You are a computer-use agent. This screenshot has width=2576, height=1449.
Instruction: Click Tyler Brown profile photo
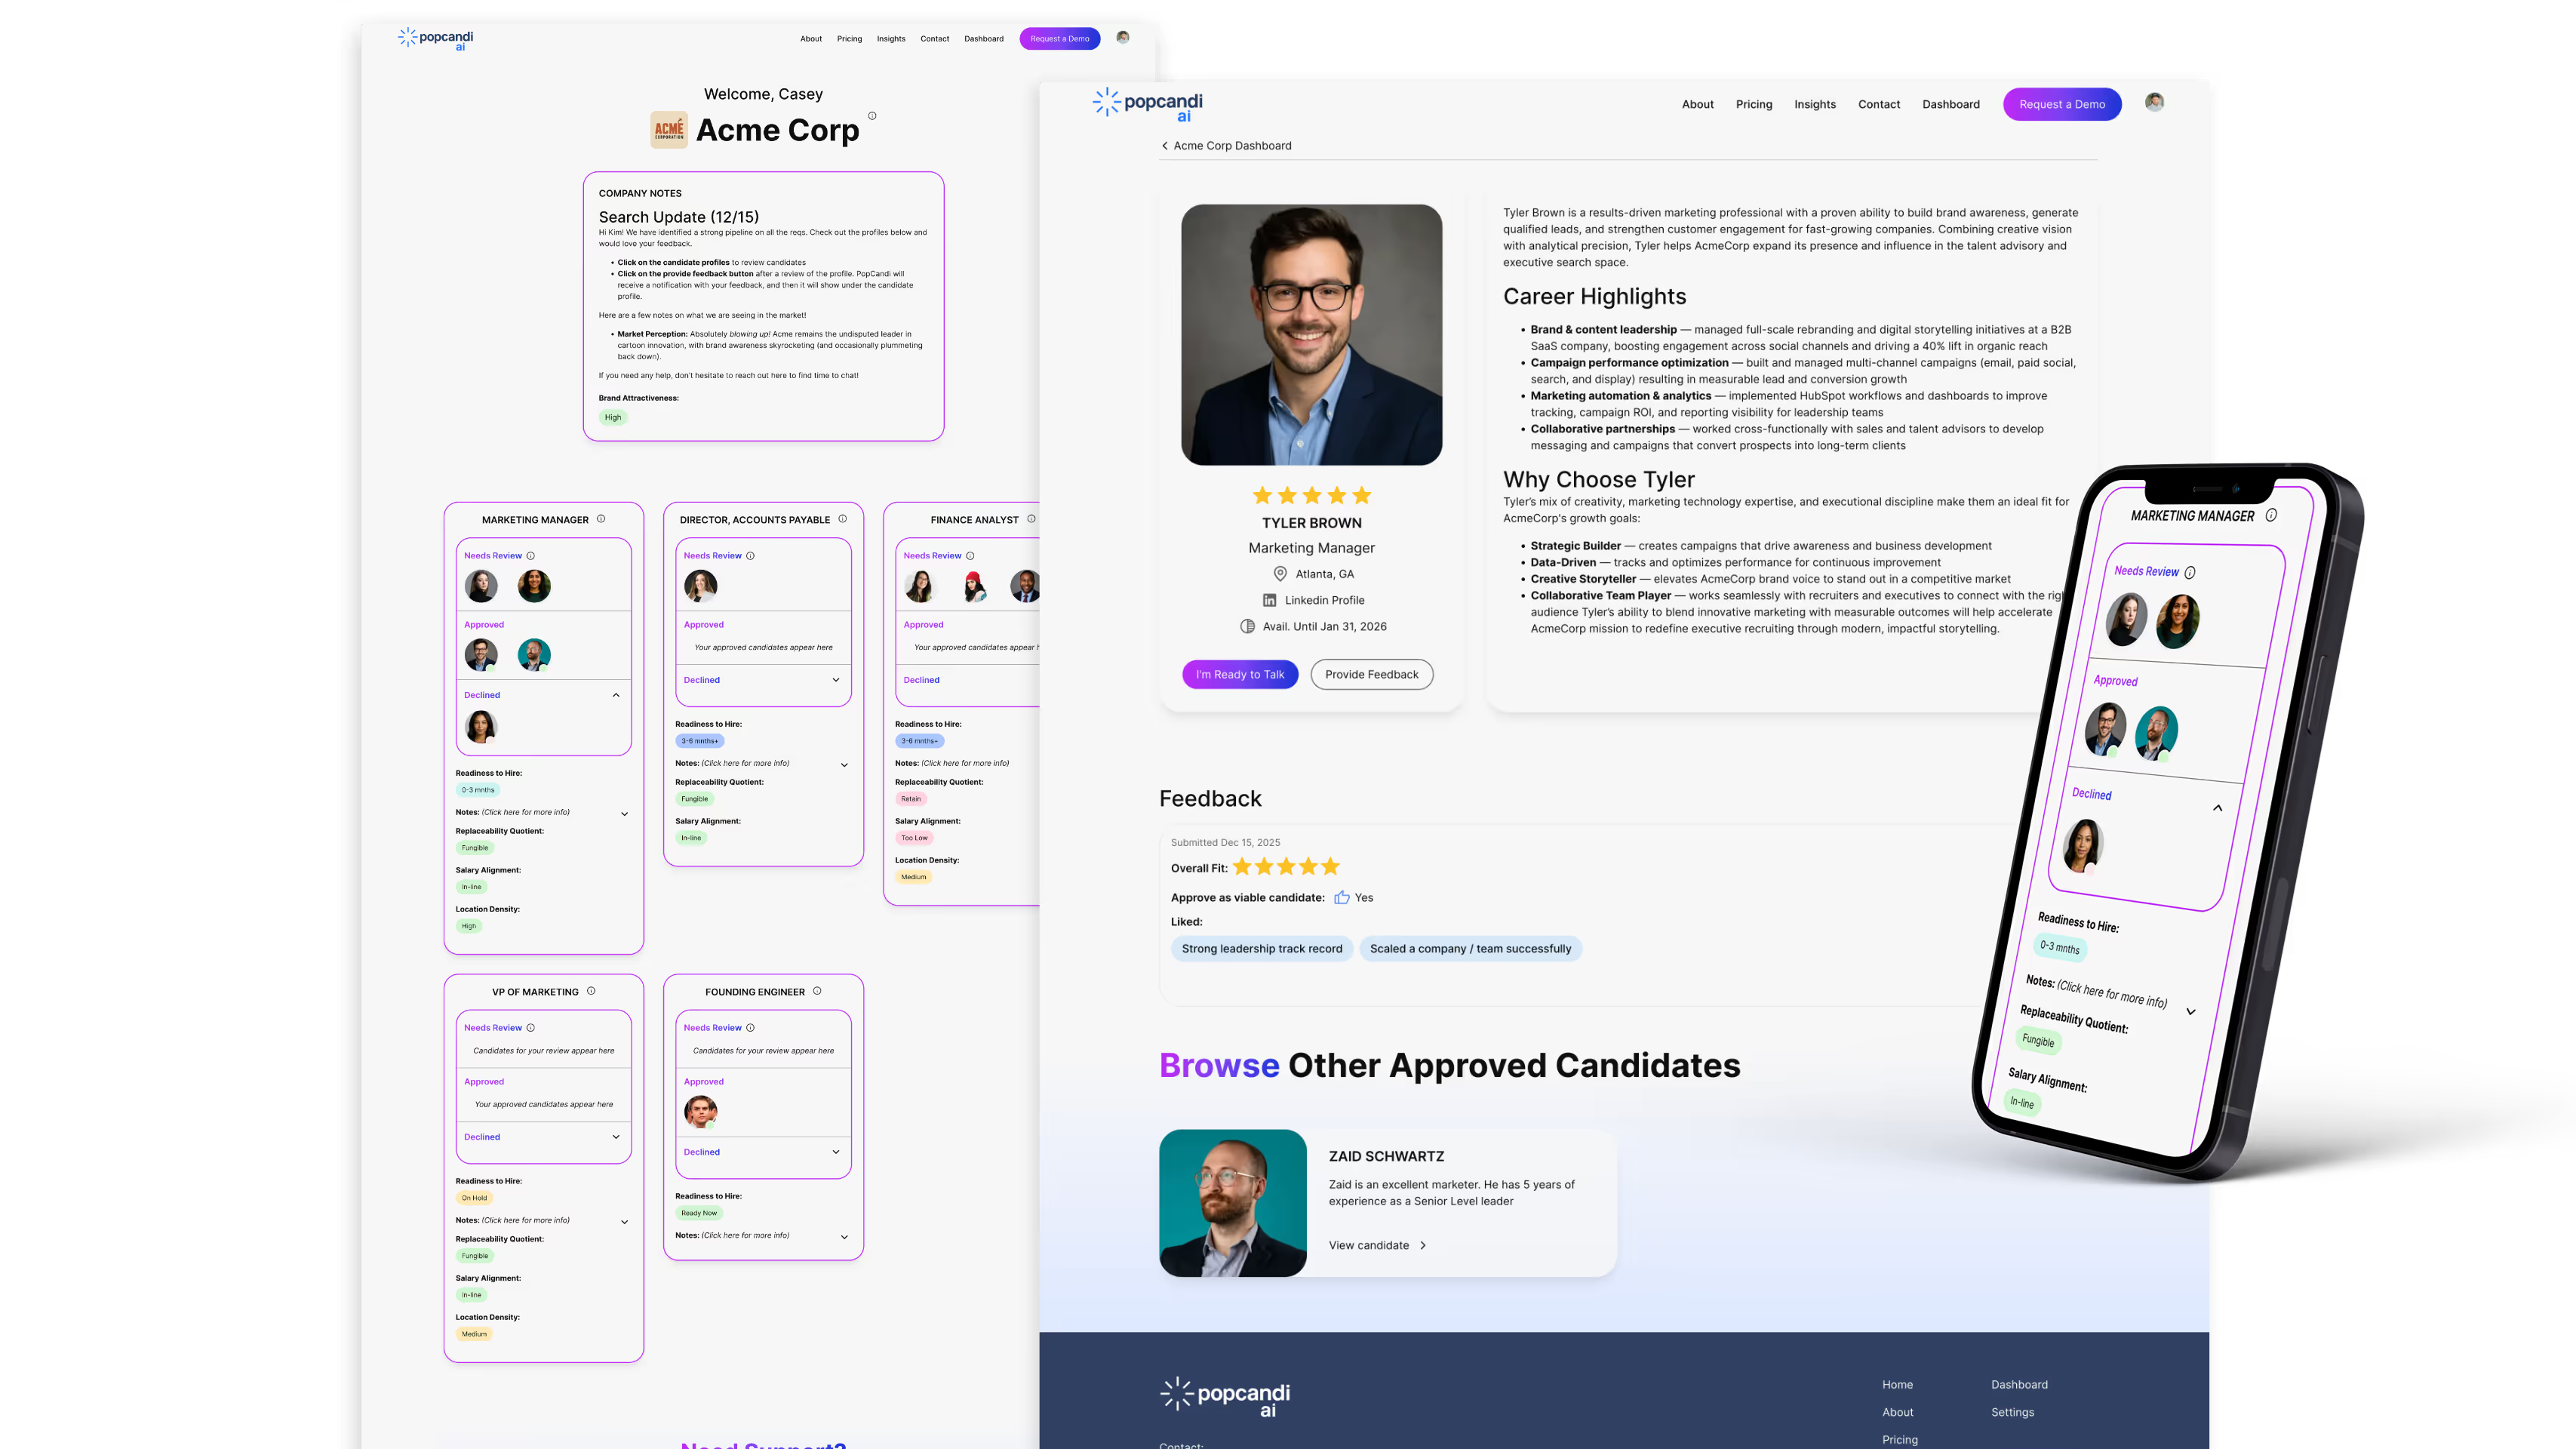1311,335
